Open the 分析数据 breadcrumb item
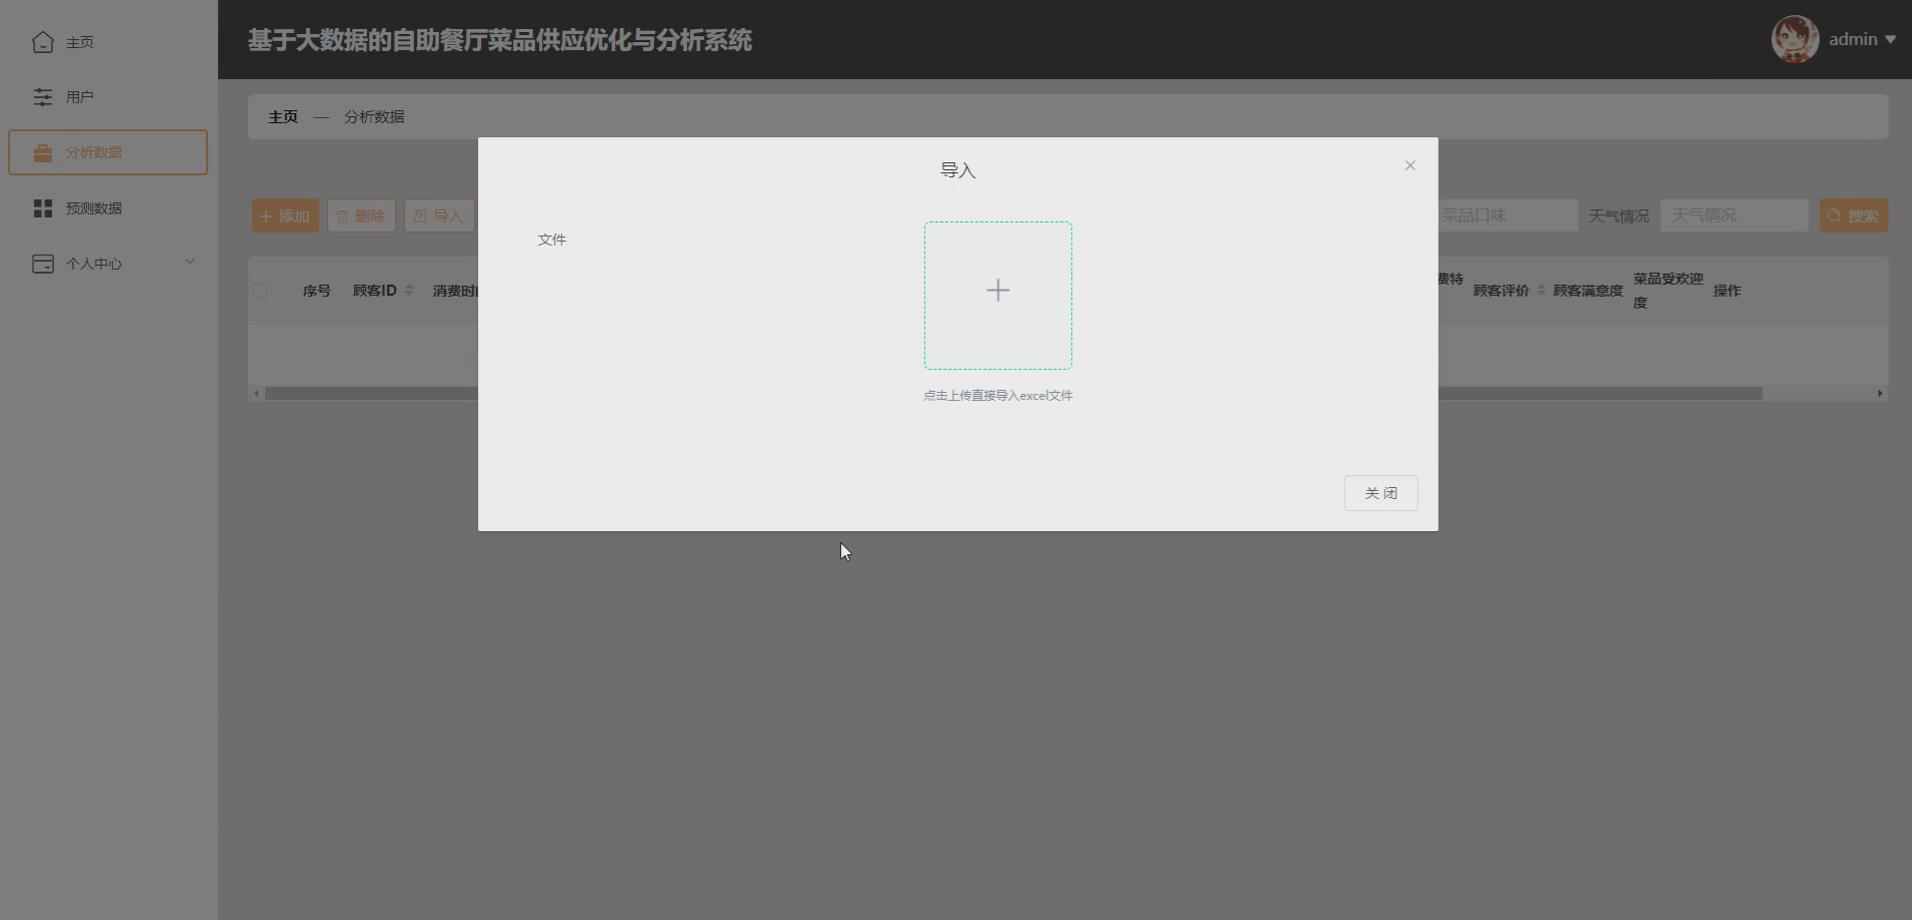Viewport: 1912px width, 920px height. click(x=373, y=116)
